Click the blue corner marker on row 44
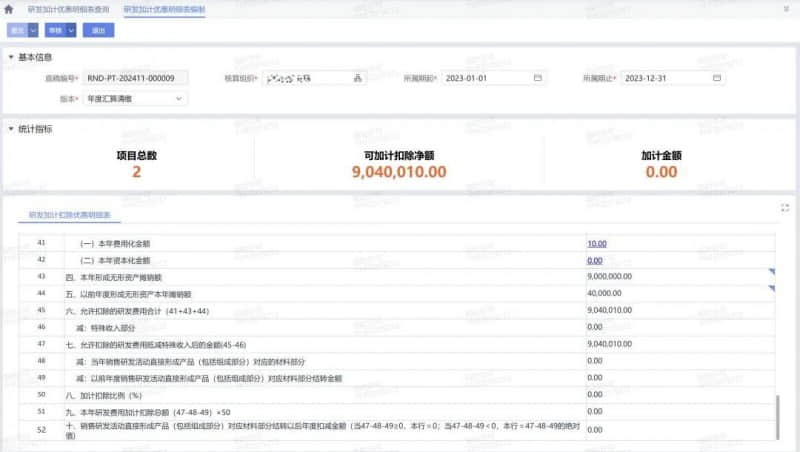Viewport: 800px width, 452px height. coord(772,289)
